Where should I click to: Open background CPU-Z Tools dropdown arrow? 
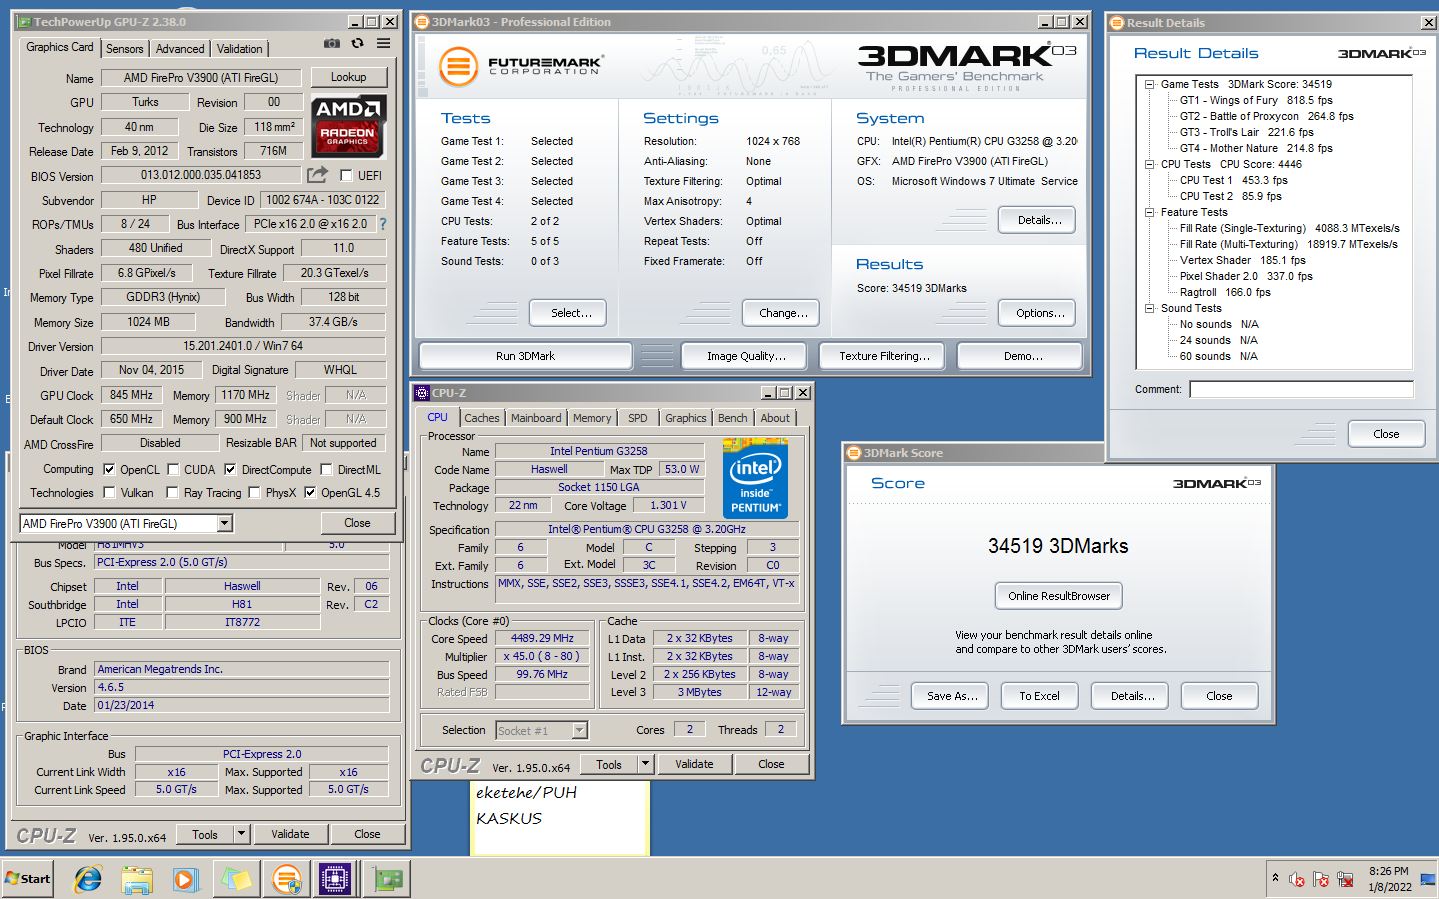pos(241,834)
